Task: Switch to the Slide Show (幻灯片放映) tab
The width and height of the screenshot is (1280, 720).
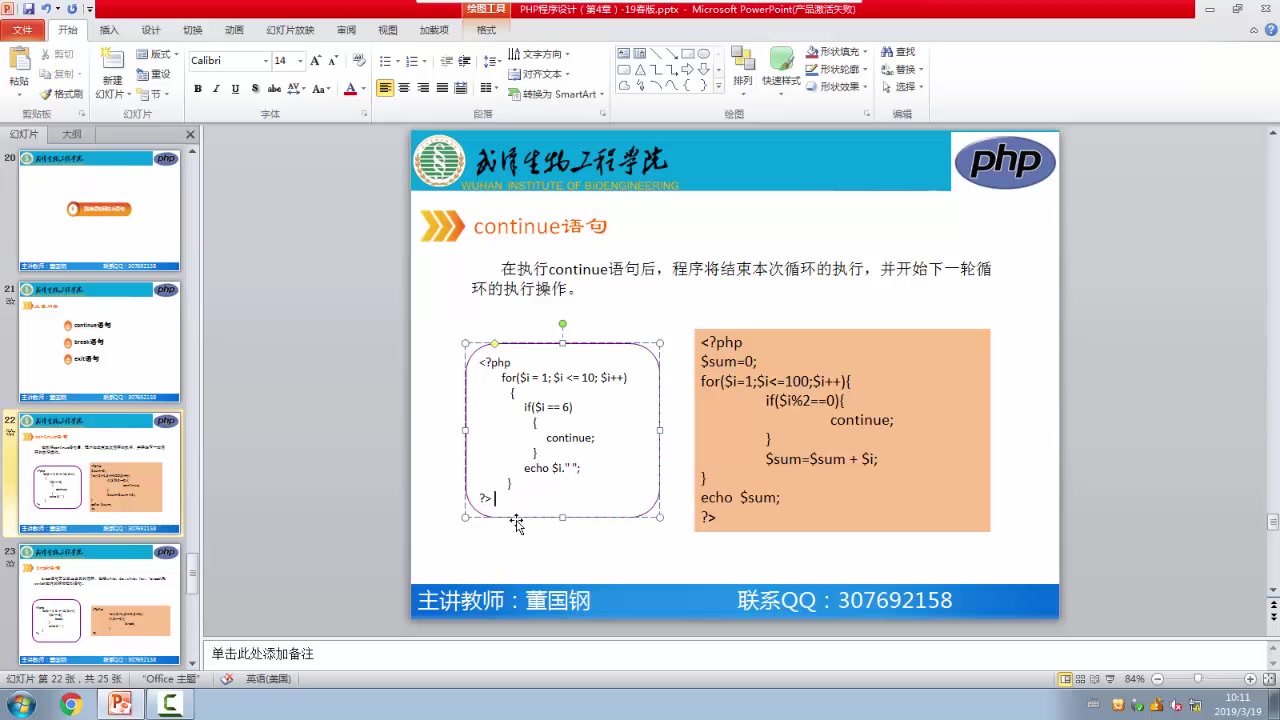Action: [290, 30]
